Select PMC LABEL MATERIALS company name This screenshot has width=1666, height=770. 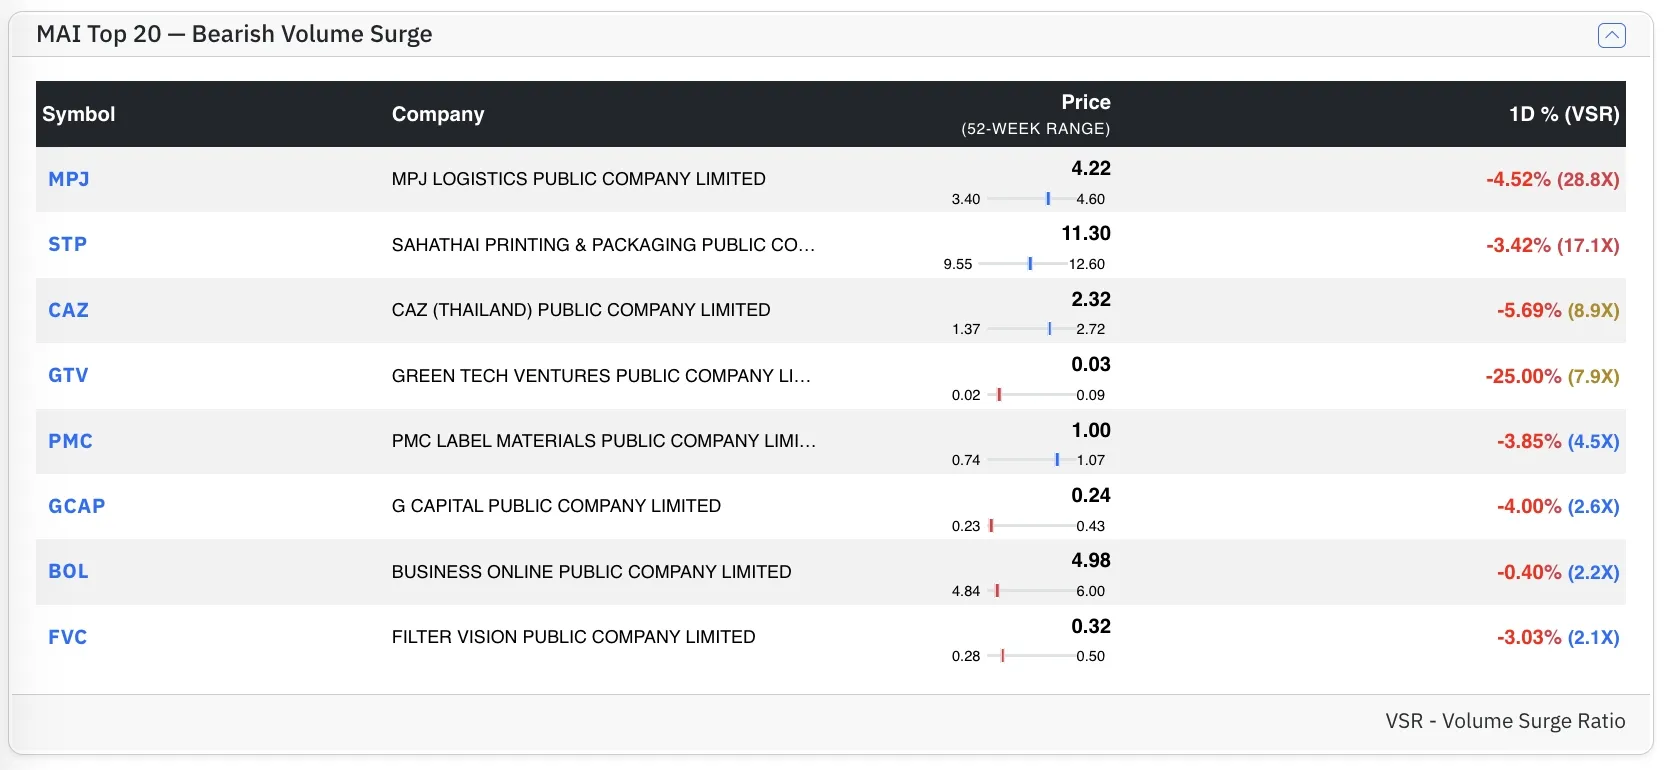604,441
